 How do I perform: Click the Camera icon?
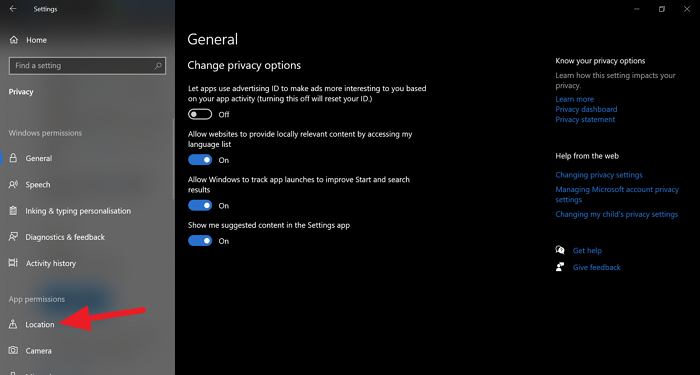tap(13, 350)
